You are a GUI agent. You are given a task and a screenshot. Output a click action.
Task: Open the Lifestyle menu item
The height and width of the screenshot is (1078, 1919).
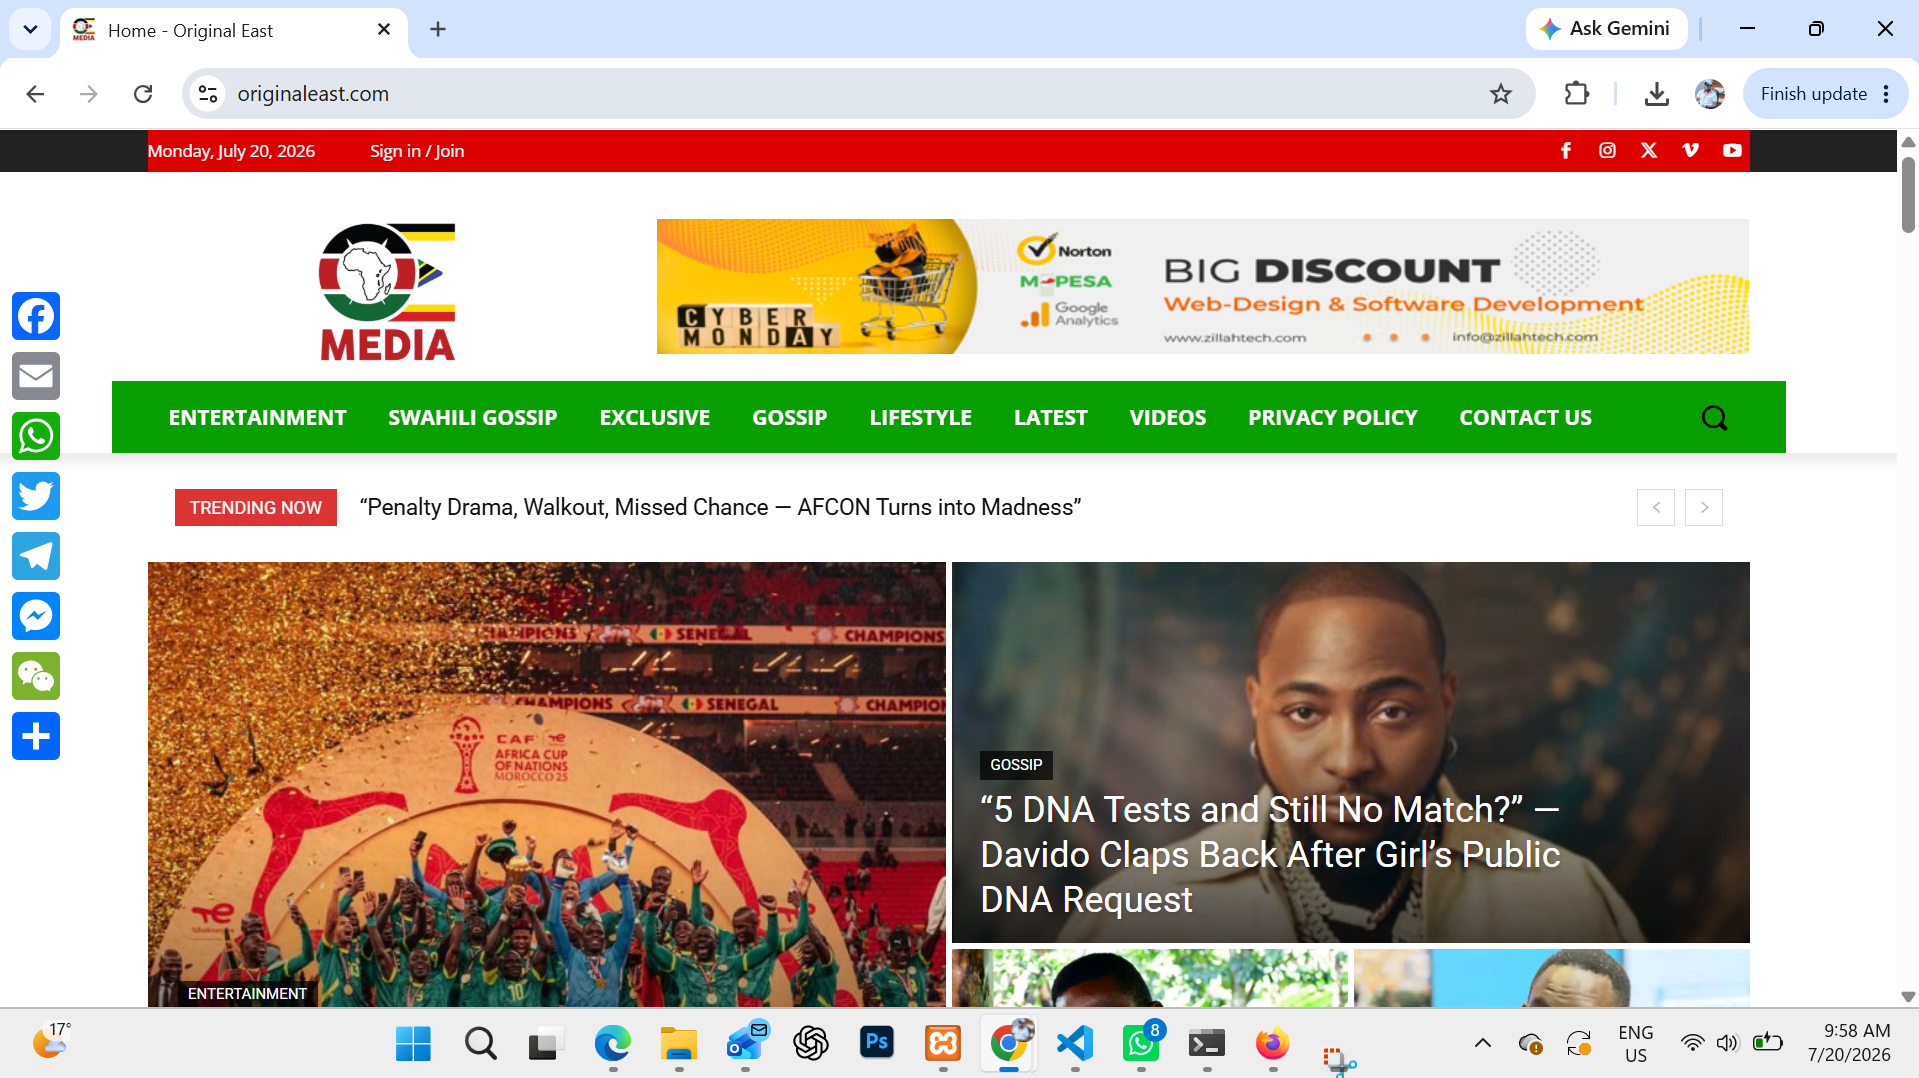pyautogui.click(x=921, y=417)
